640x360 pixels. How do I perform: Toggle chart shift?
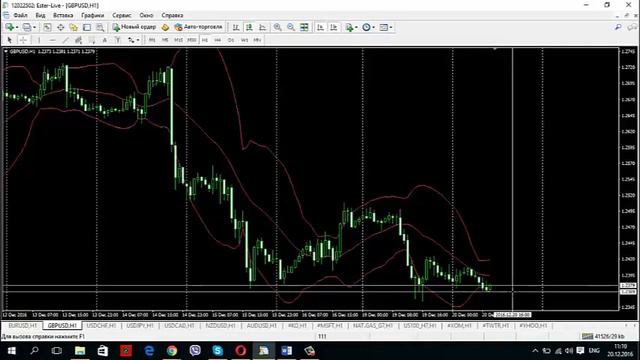pos(333,27)
